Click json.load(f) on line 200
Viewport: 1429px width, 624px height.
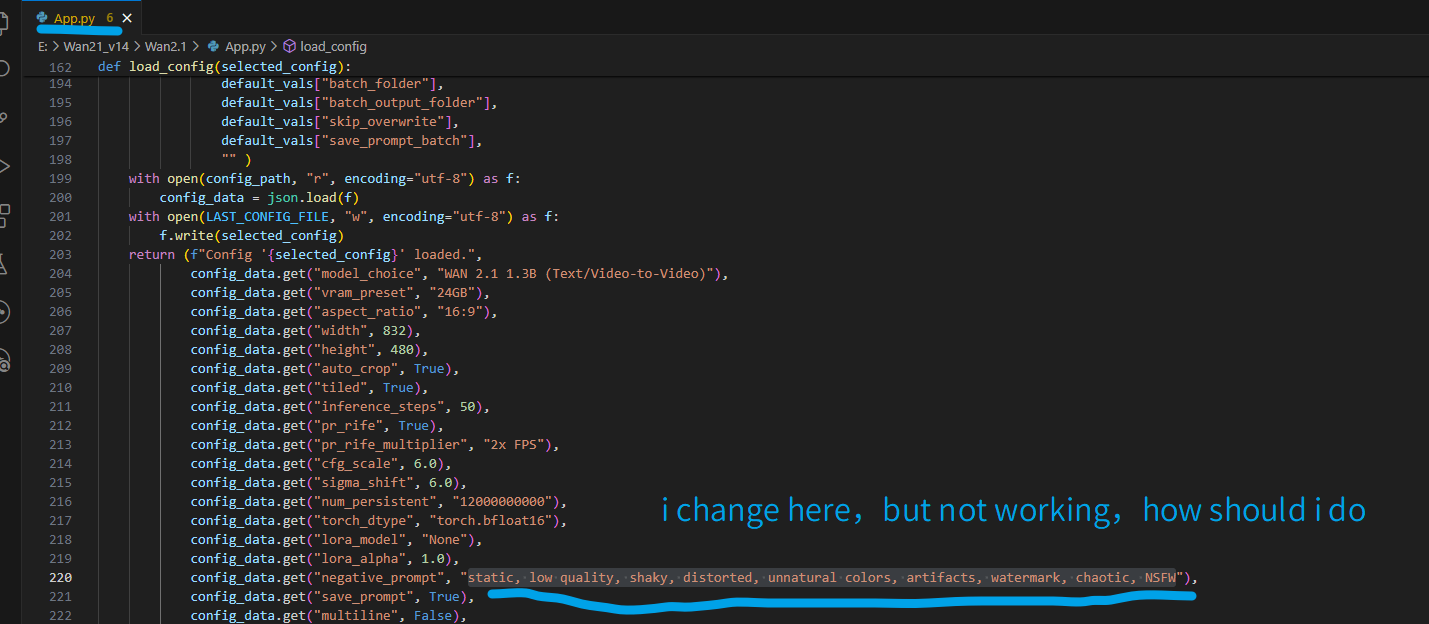click(x=313, y=198)
